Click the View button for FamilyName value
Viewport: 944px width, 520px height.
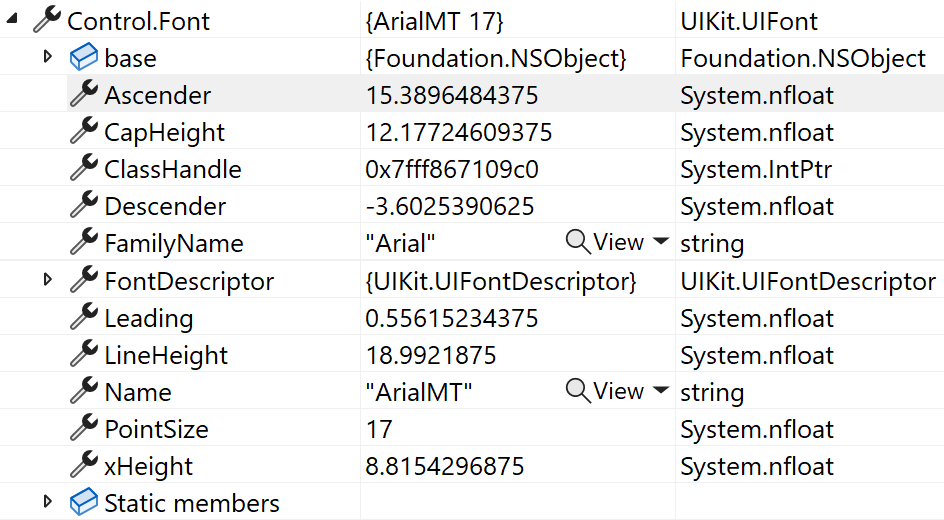pyautogui.click(x=618, y=242)
